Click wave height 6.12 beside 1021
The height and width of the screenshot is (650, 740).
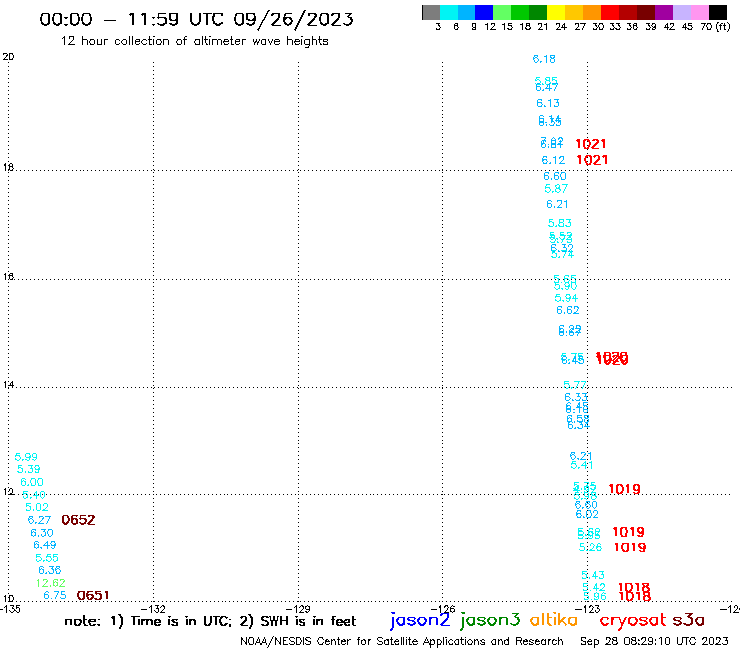point(553,160)
